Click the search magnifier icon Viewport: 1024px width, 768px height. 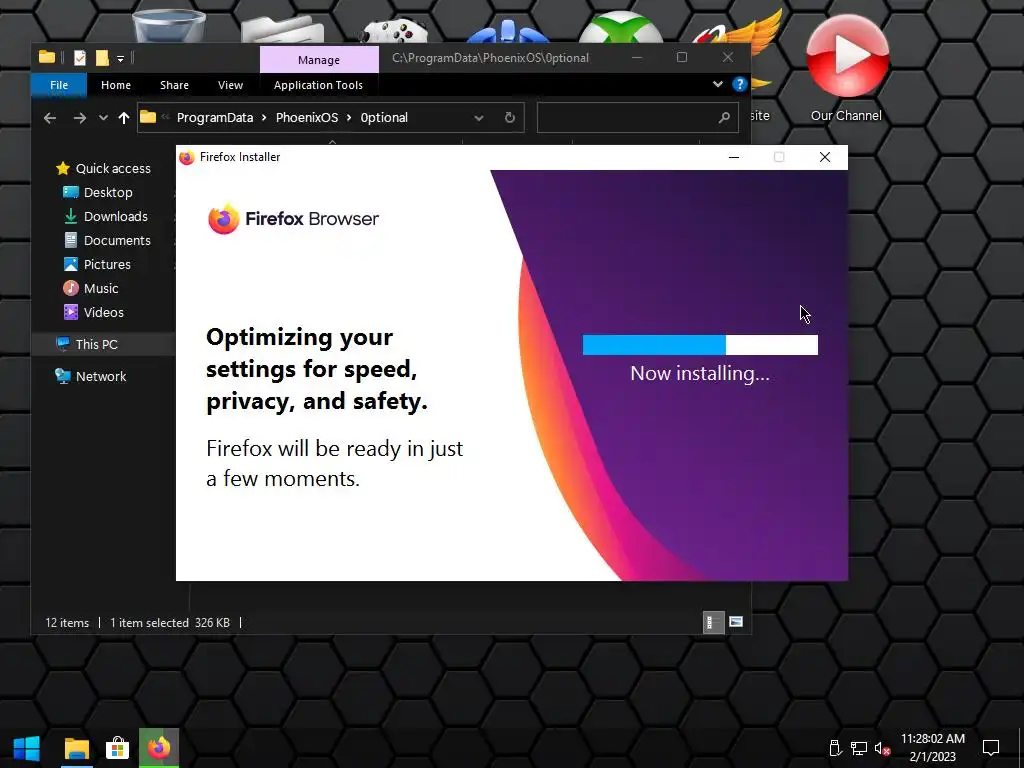pyautogui.click(x=724, y=118)
